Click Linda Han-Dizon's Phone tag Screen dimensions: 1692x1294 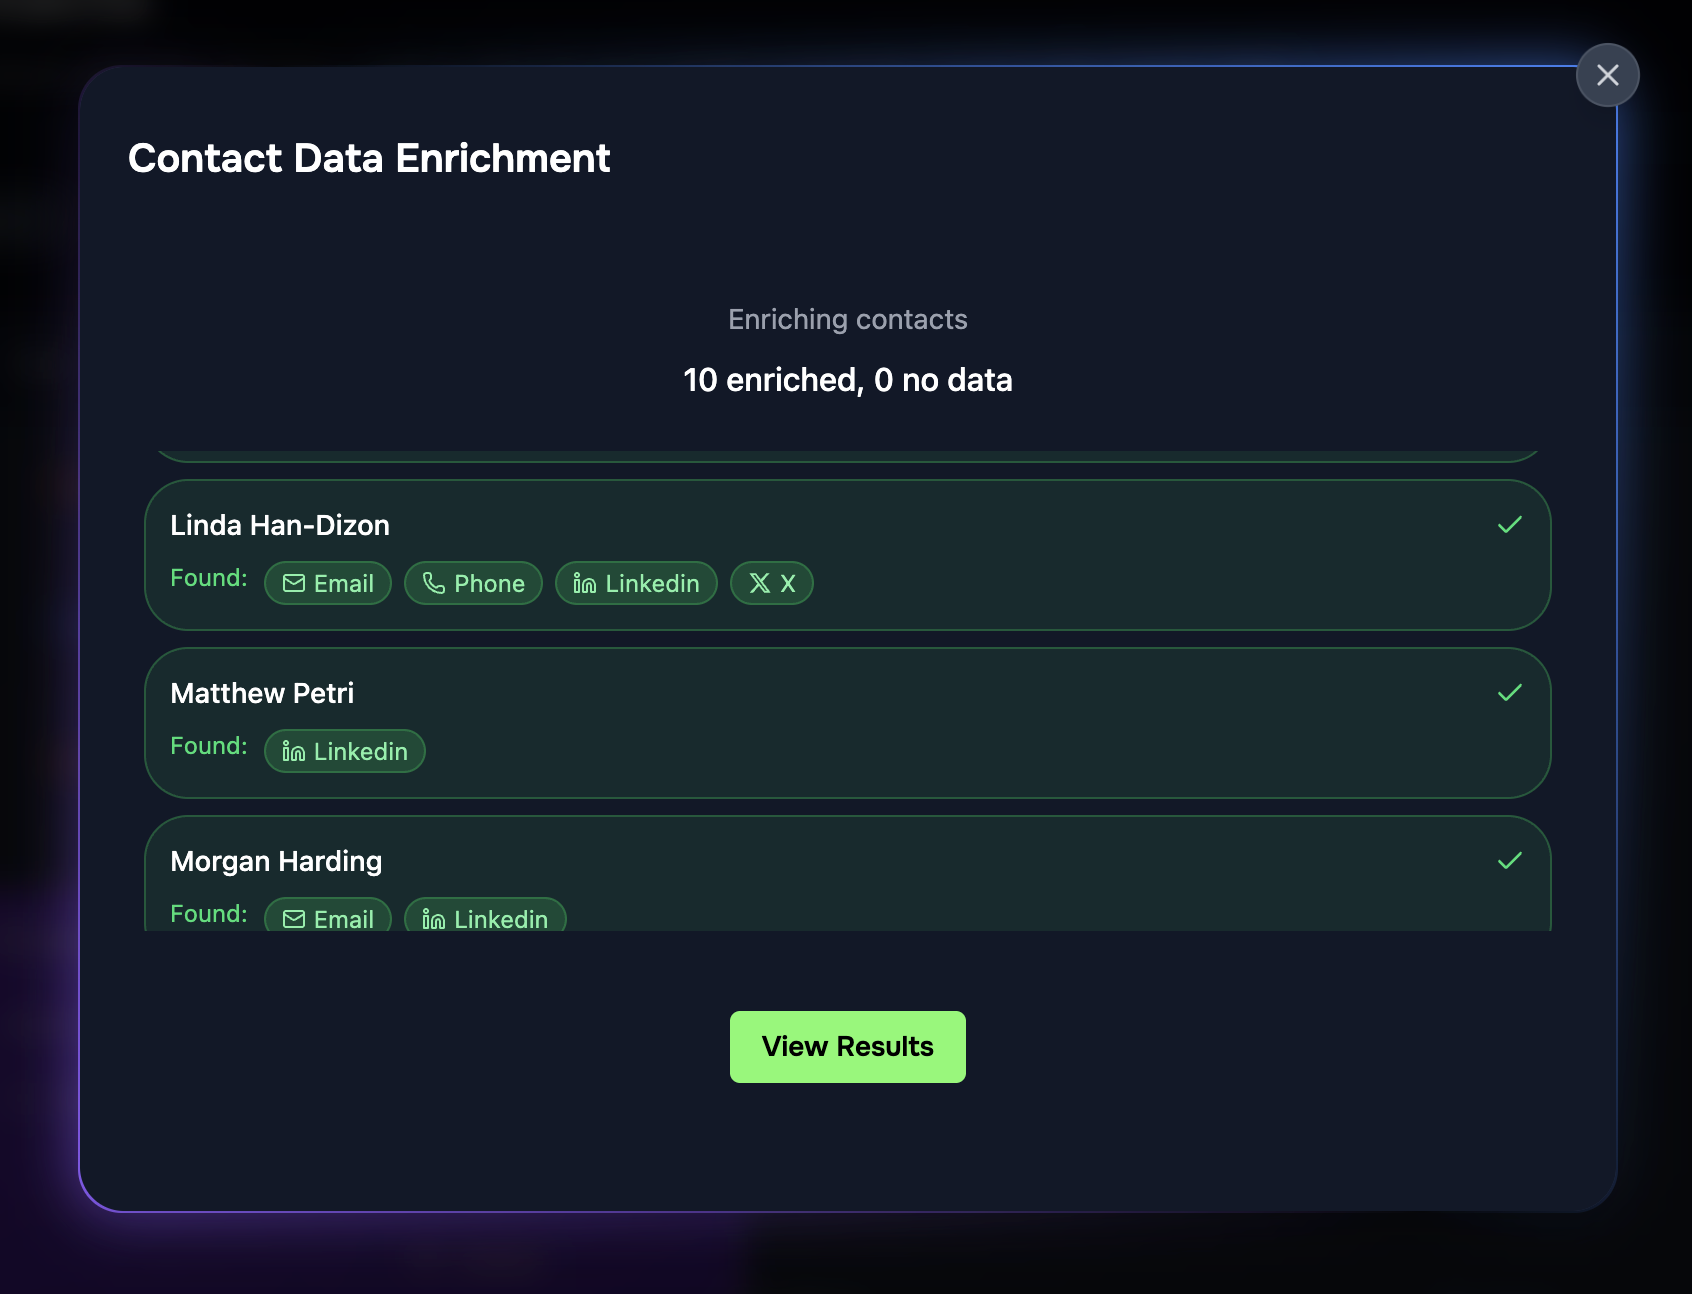pos(473,583)
